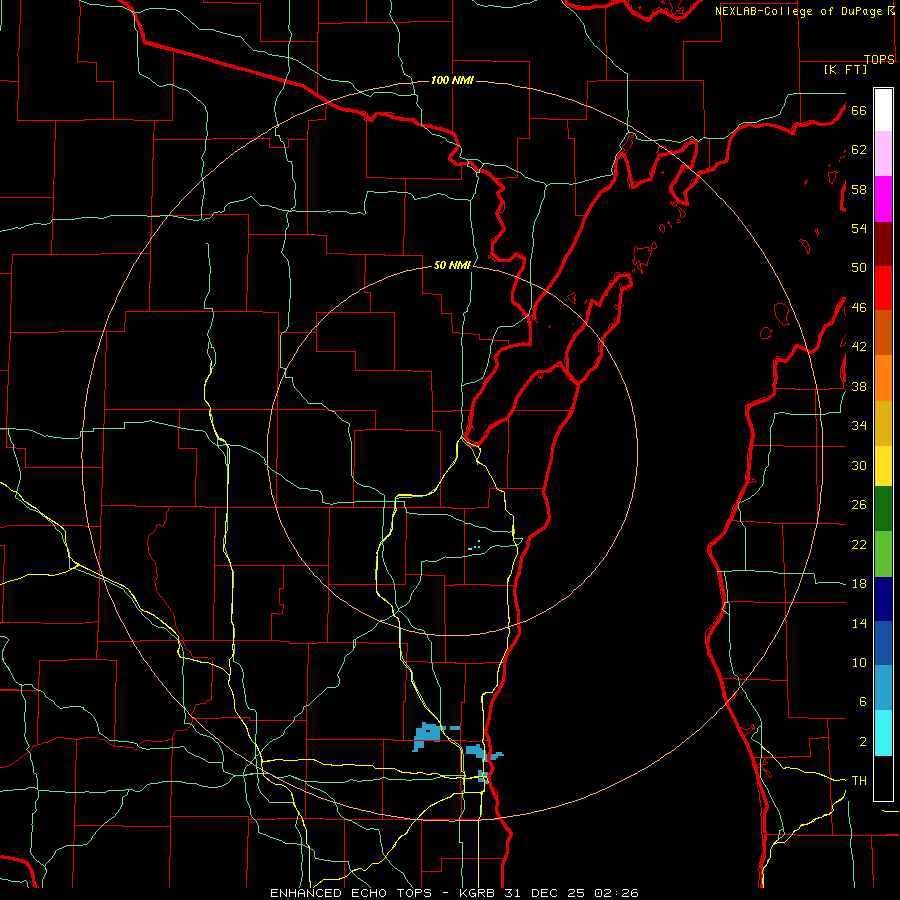Click the dark maroon legend swatch

[x=883, y=244]
